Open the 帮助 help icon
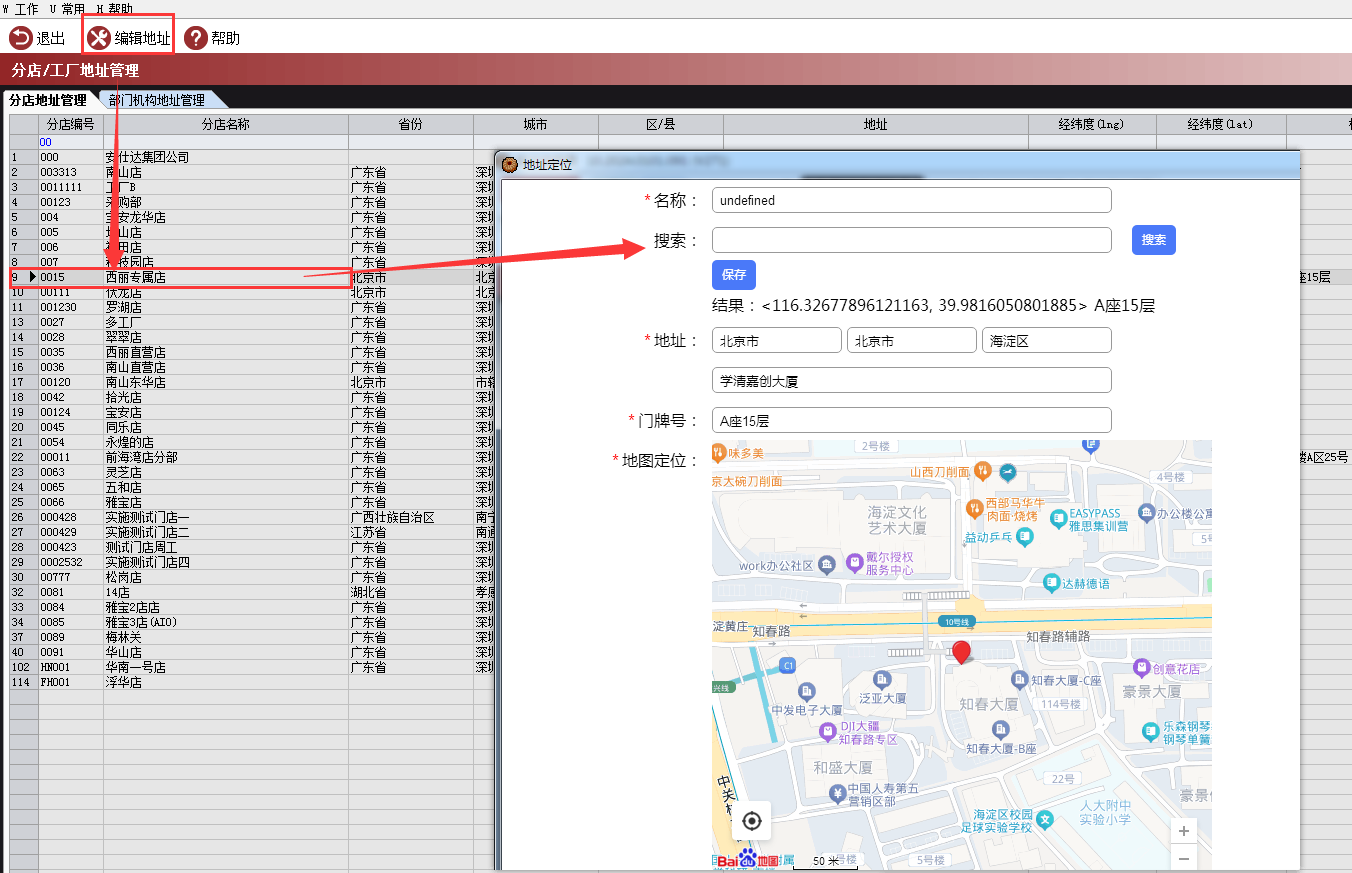Viewport: 1352px width, 873px height. (196, 38)
